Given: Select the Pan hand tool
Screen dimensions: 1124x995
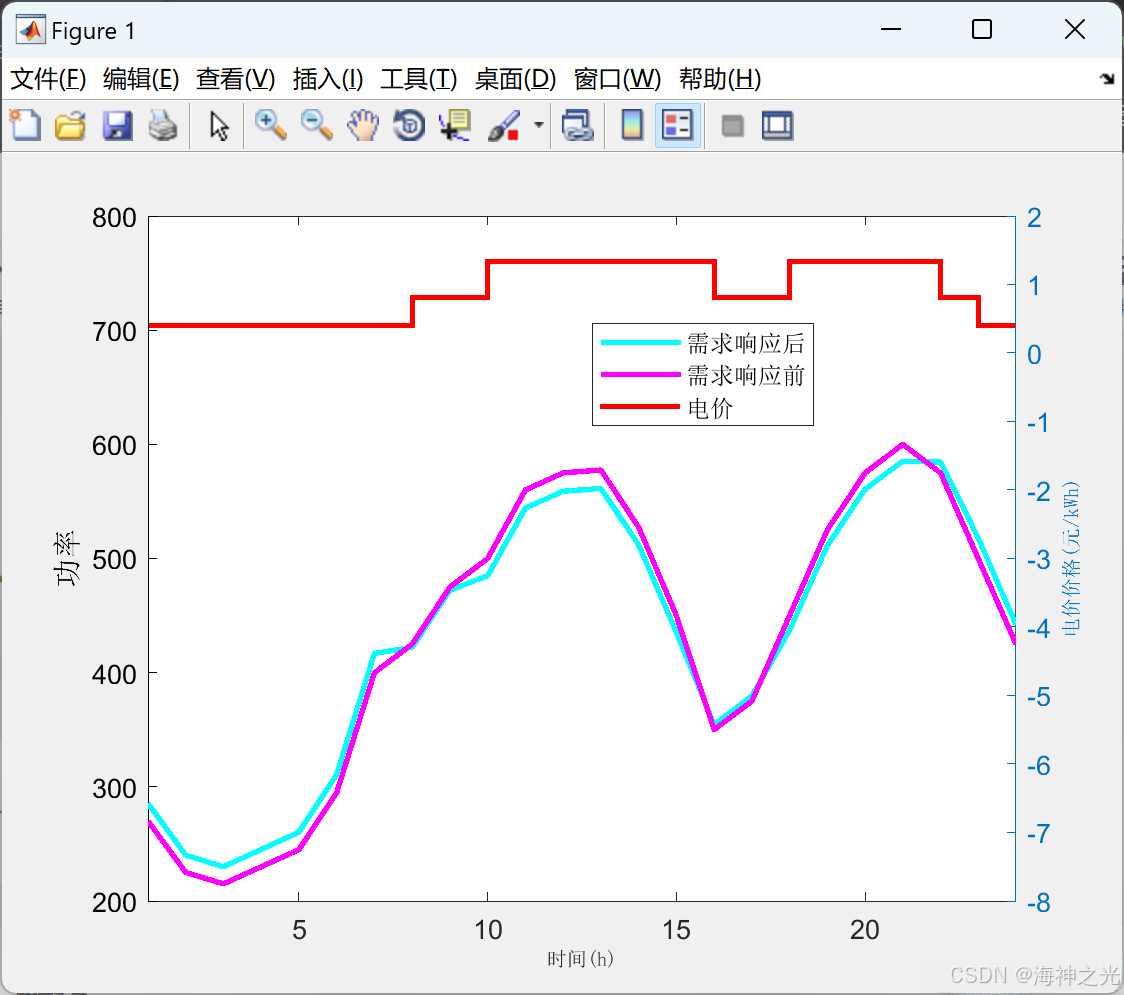Looking at the screenshot, I should pos(363,125).
